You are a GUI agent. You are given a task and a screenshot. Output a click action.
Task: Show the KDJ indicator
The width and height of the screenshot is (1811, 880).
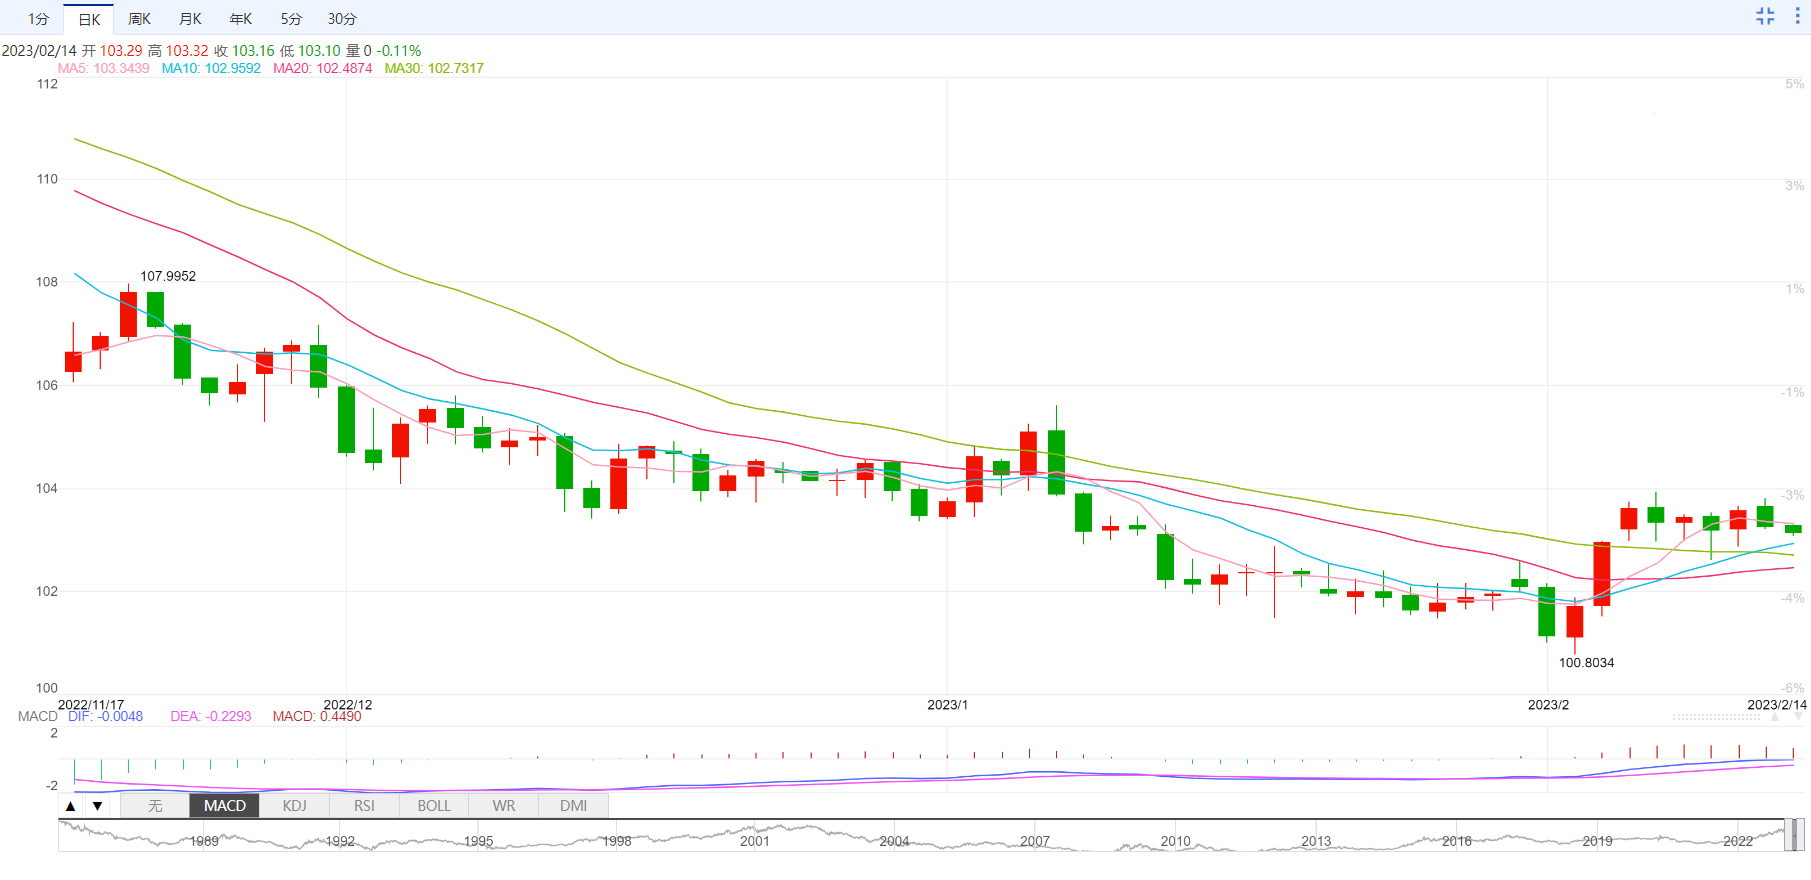point(294,806)
